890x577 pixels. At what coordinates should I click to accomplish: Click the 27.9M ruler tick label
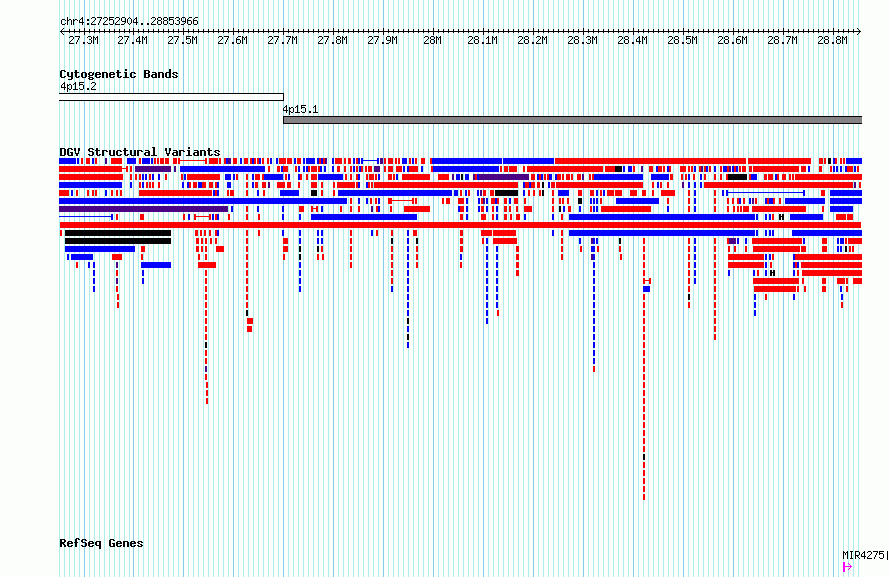[382, 40]
